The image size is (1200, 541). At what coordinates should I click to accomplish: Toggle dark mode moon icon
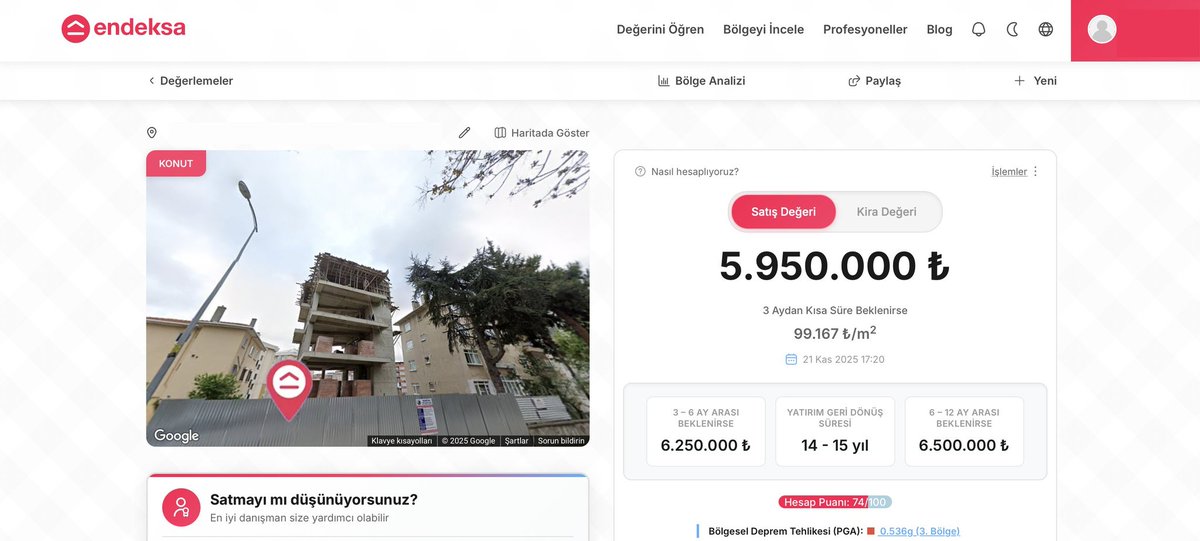[x=1012, y=30]
